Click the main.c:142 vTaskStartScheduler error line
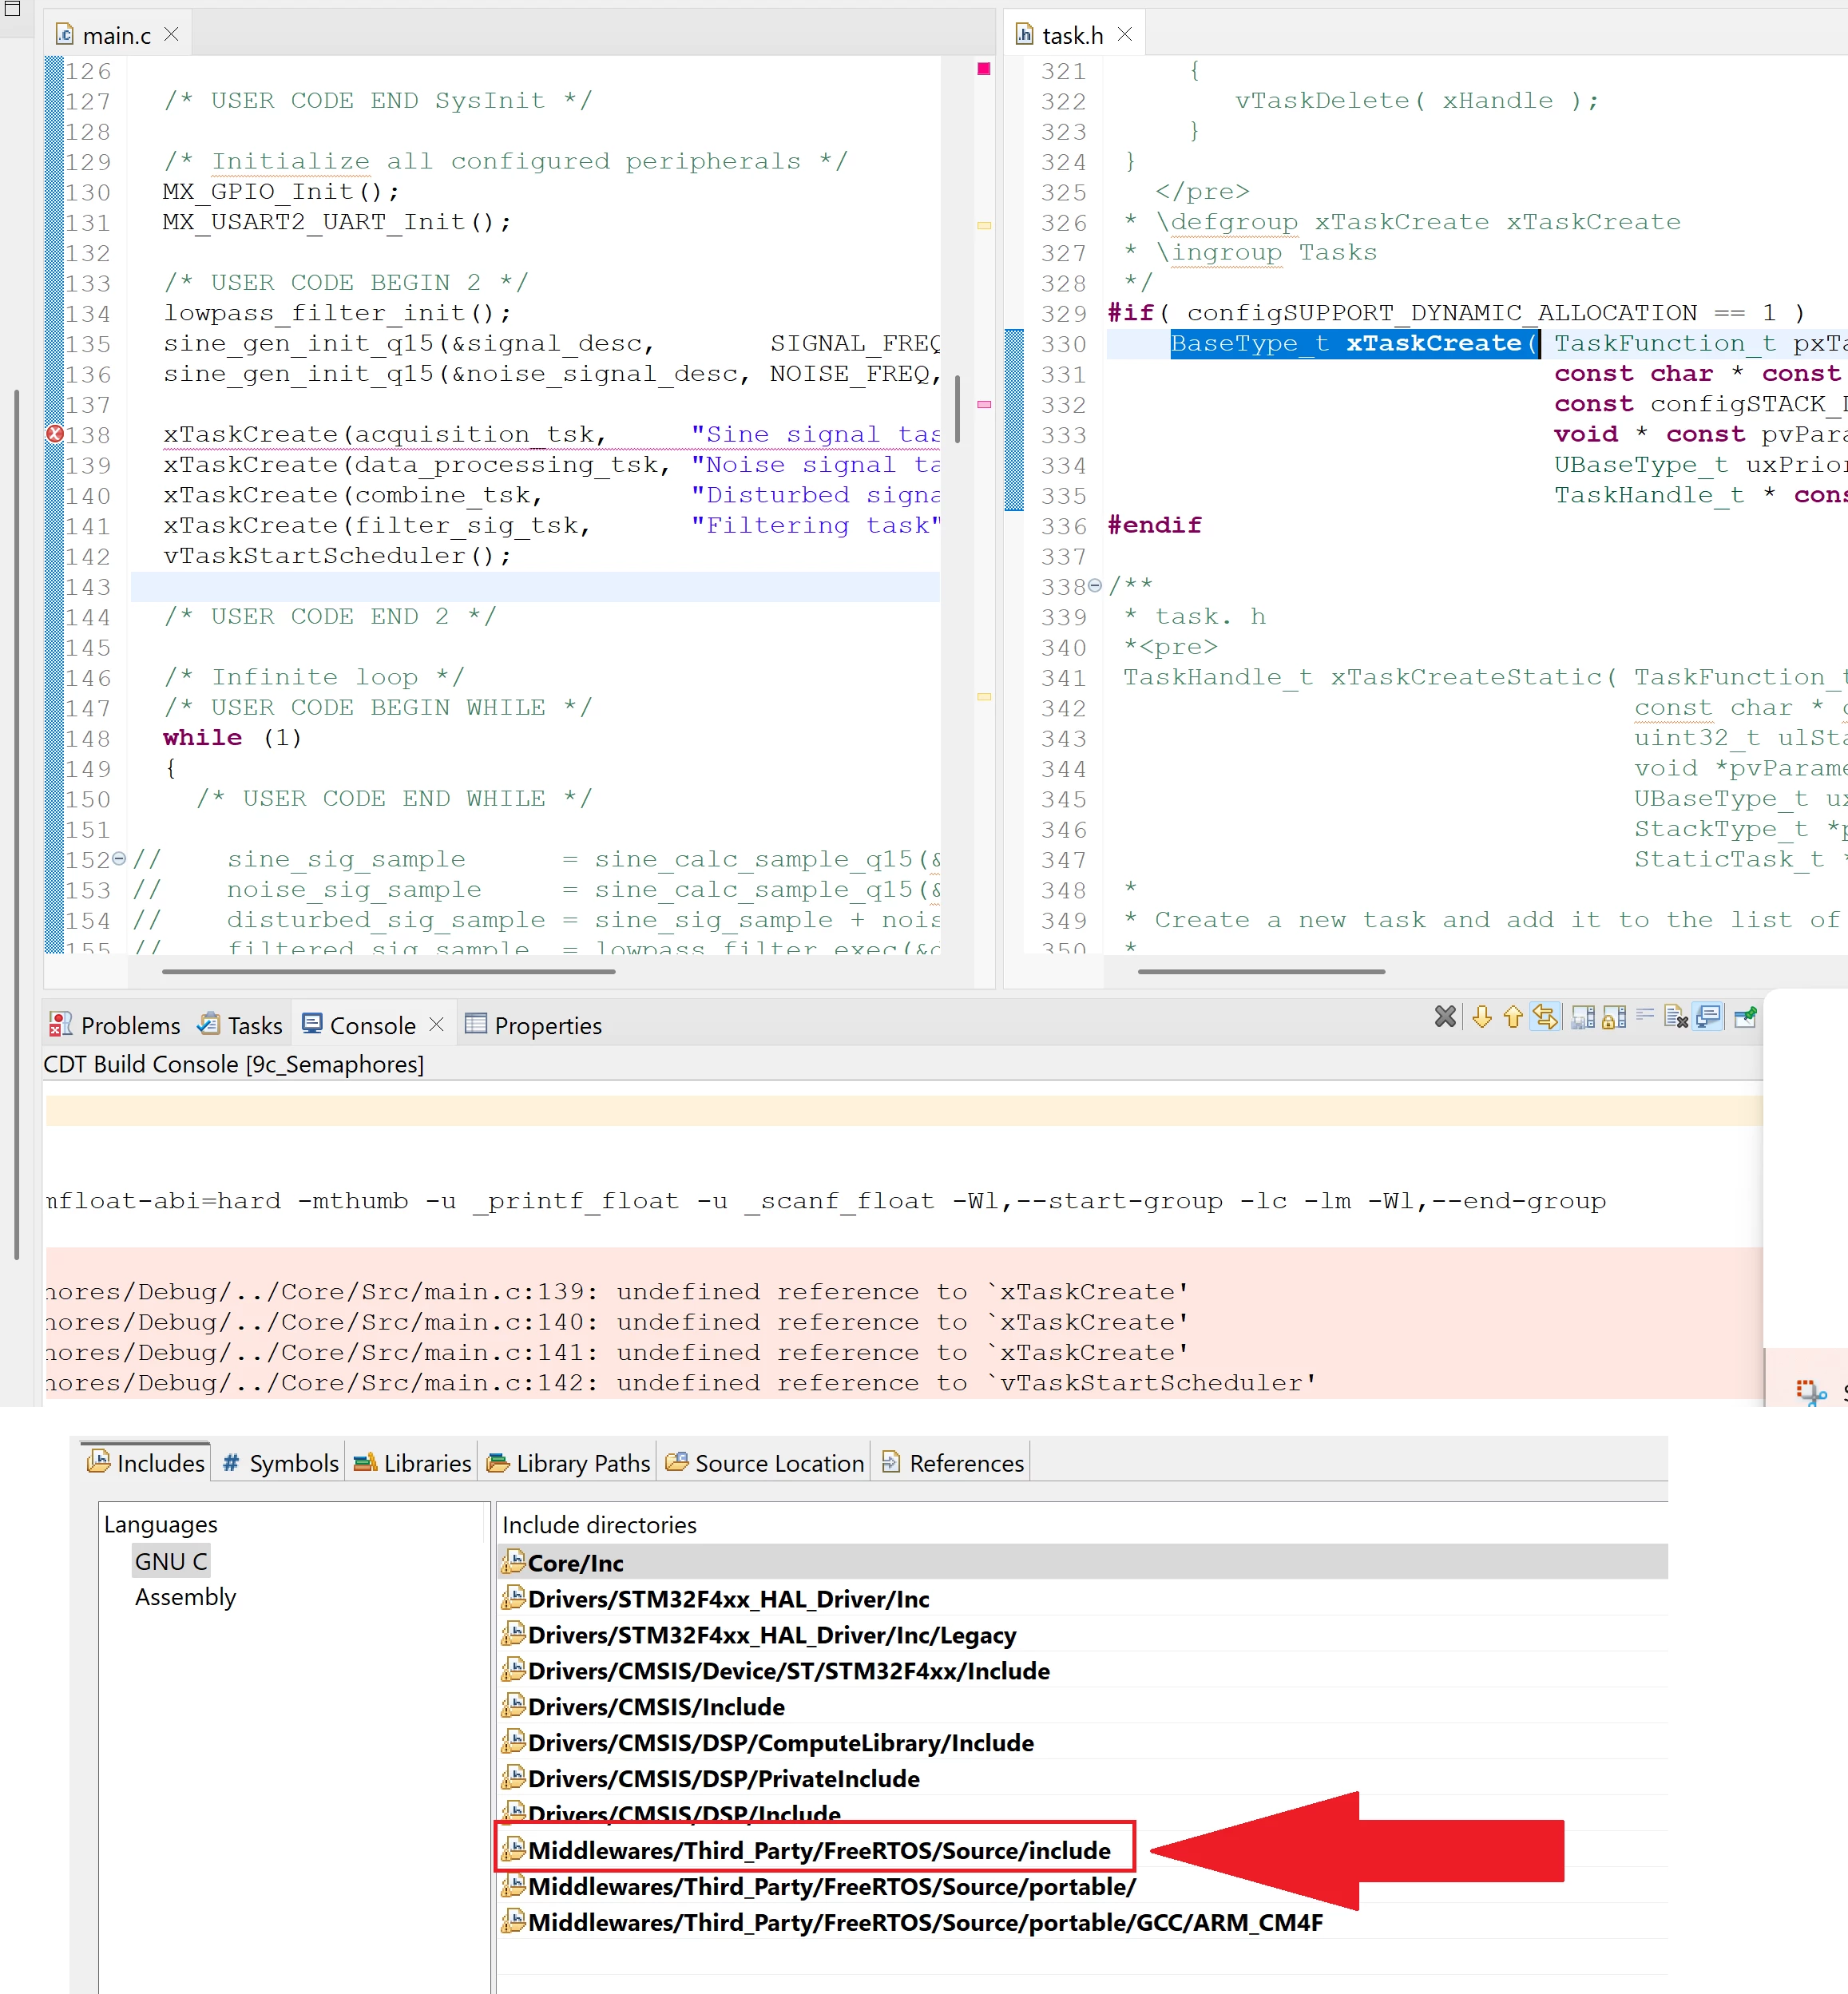Screen dimensions: 1848x1994 680,1383
